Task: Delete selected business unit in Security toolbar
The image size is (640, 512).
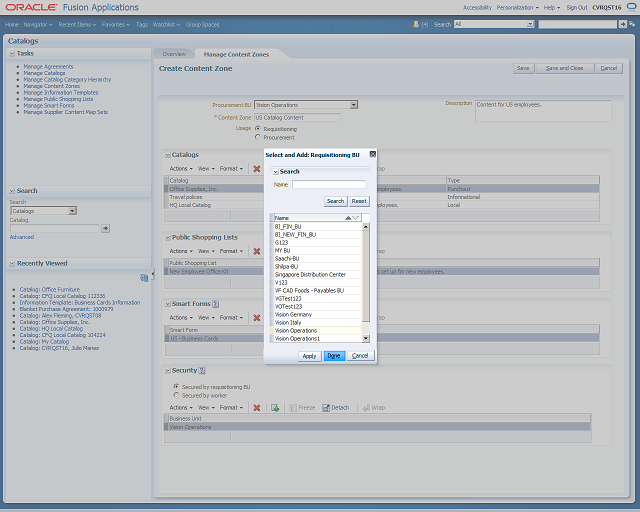Action: (x=256, y=407)
